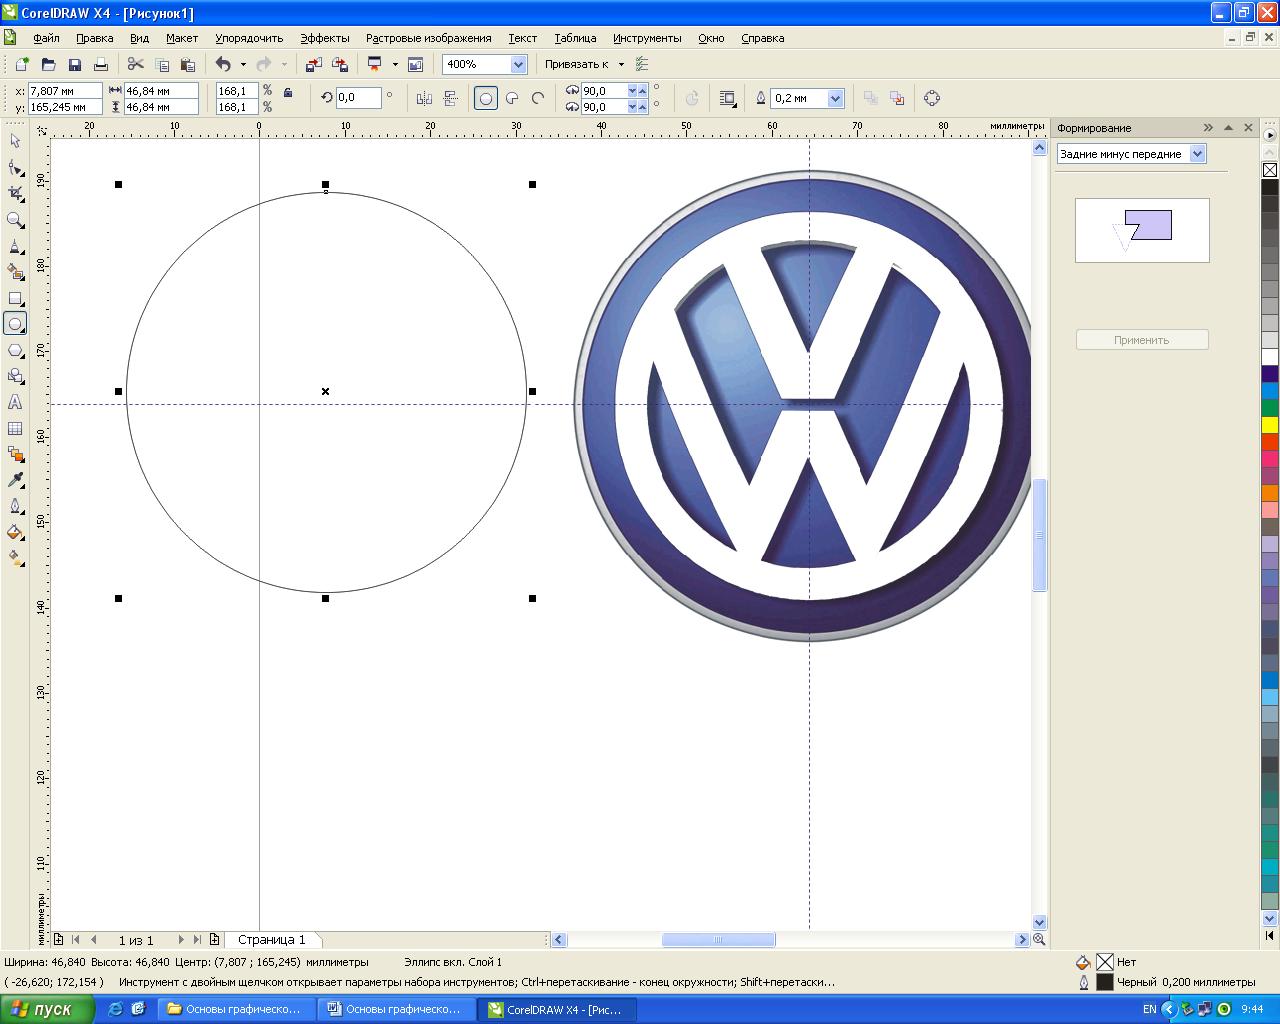Mirror the object horizontally
Image resolution: width=1280 pixels, height=1024 pixels.
[x=424, y=98]
